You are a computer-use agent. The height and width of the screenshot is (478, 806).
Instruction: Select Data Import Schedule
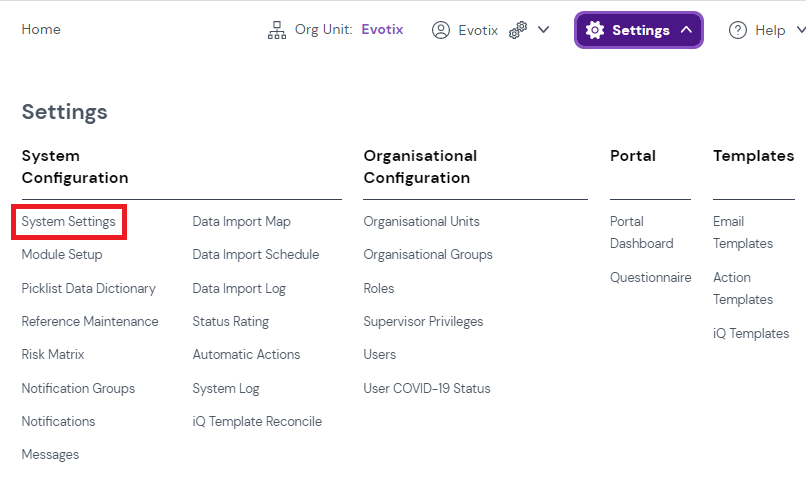[256, 254]
